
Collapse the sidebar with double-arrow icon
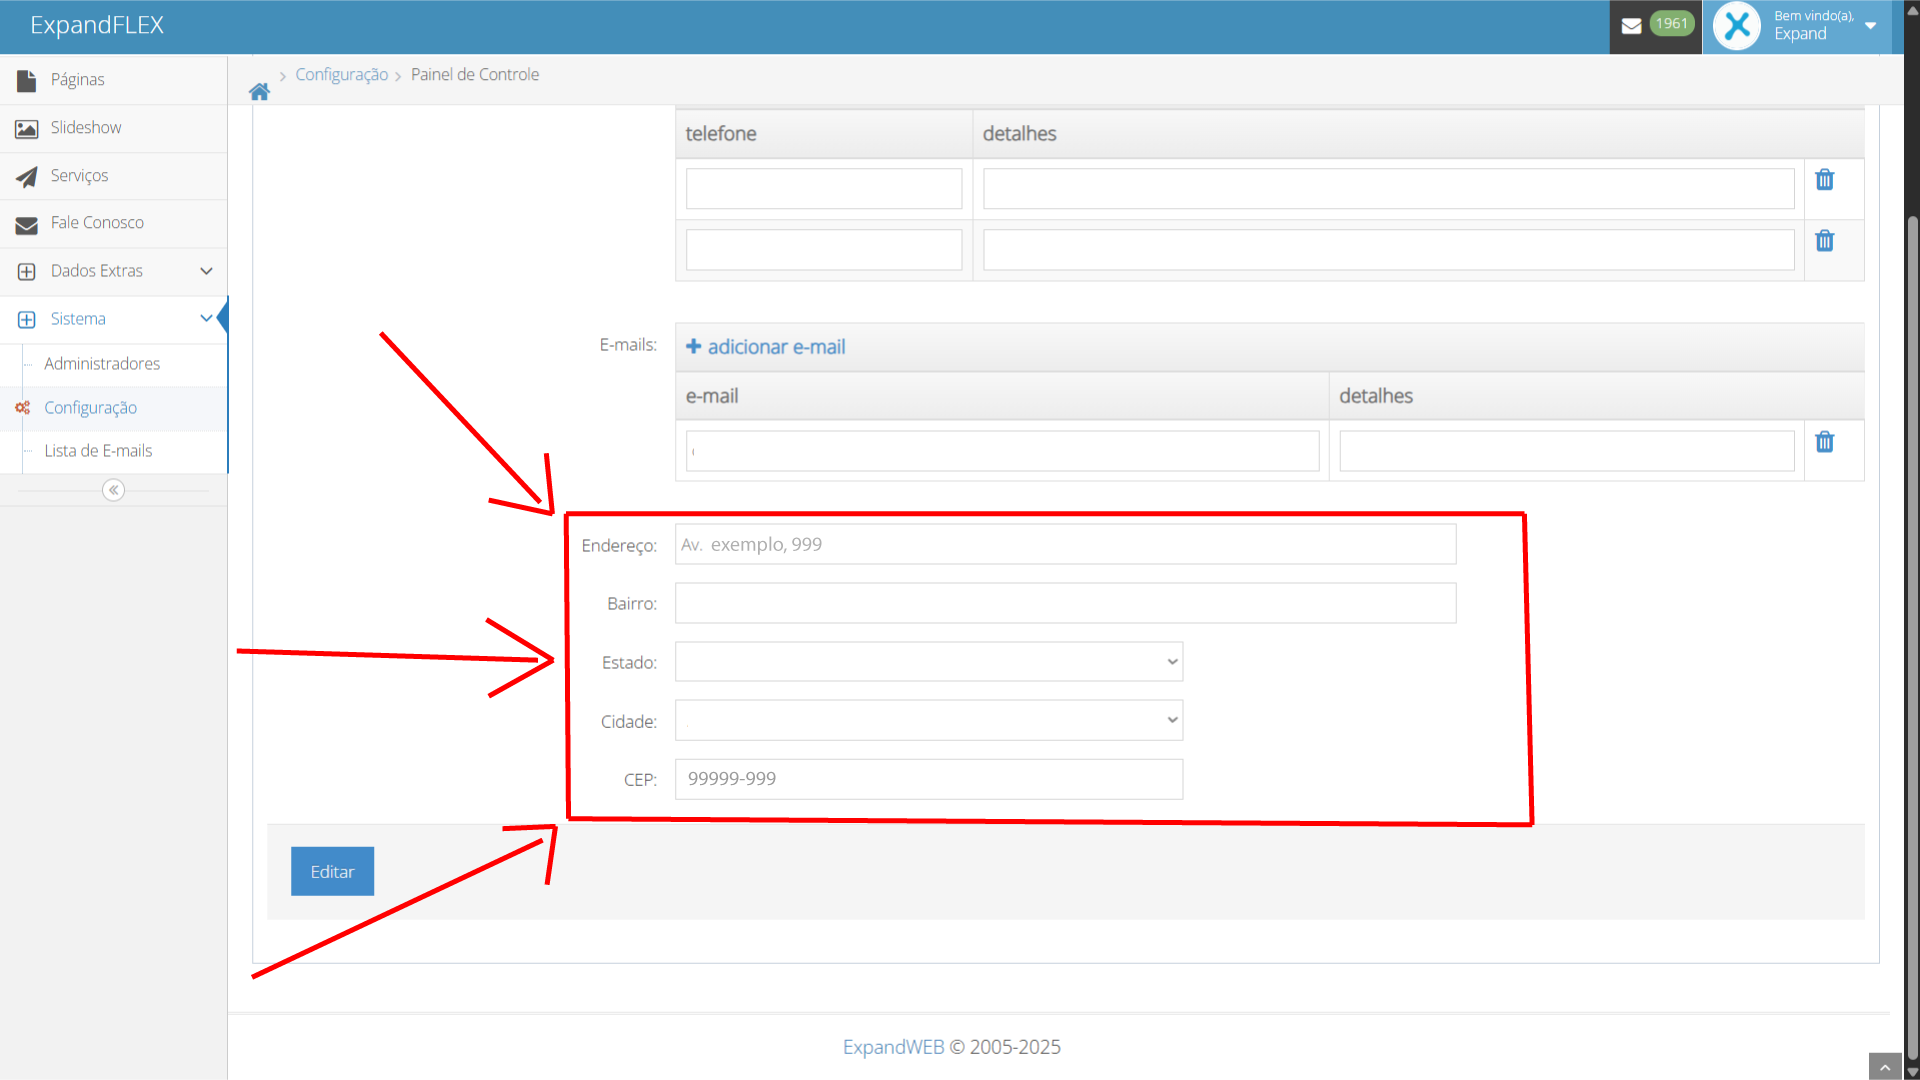[113, 490]
